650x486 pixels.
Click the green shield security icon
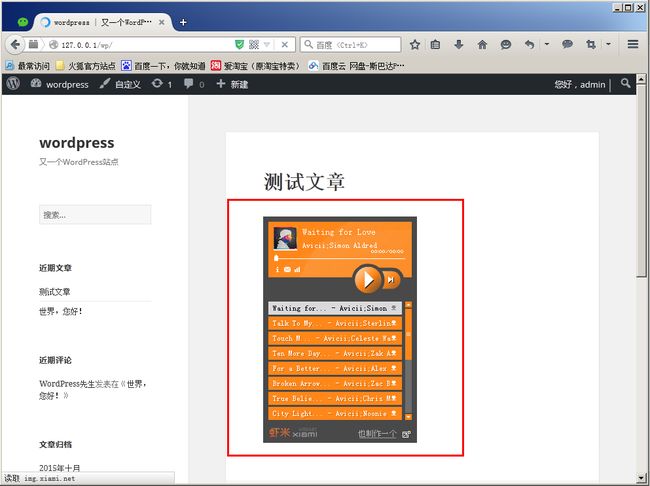click(239, 44)
